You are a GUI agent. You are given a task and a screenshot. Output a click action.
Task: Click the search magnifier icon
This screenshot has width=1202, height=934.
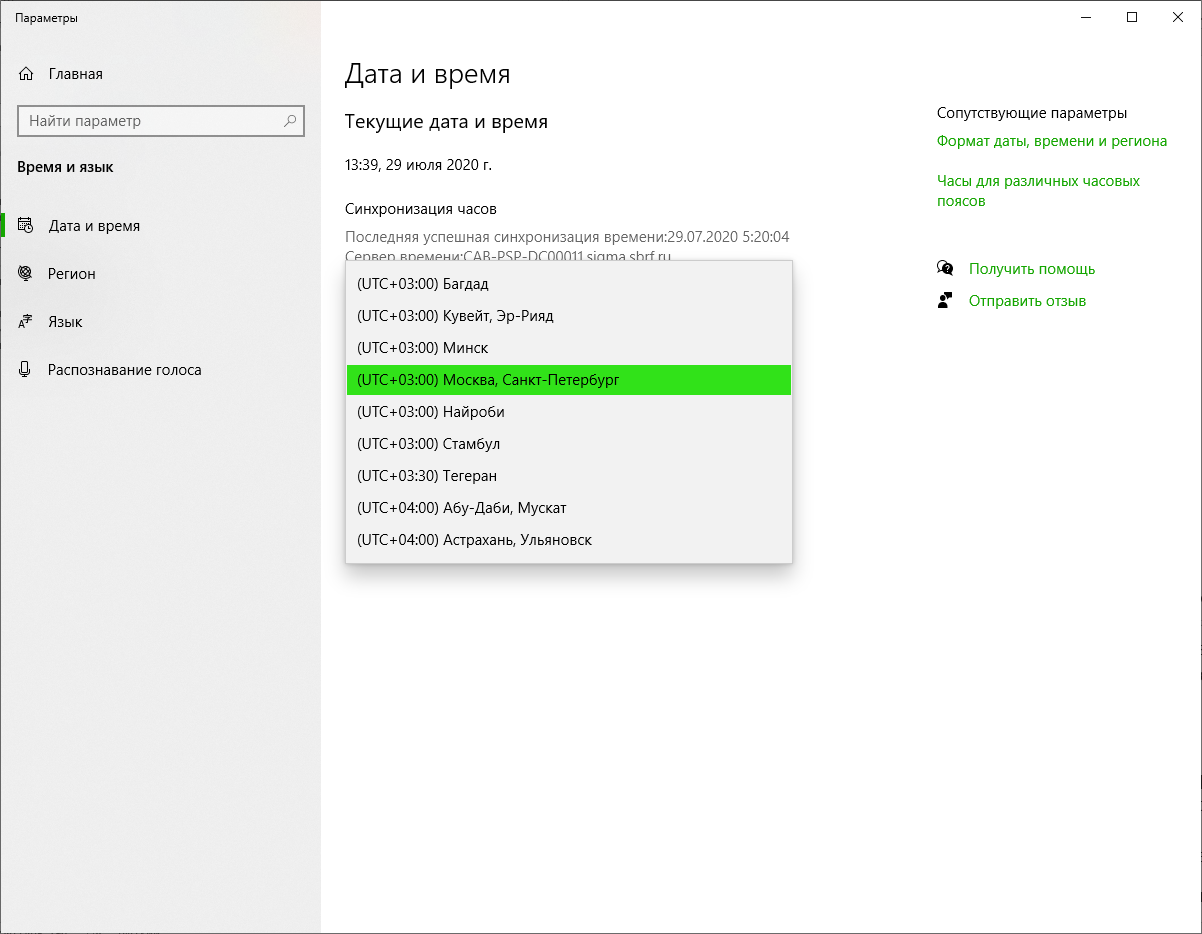coord(290,121)
